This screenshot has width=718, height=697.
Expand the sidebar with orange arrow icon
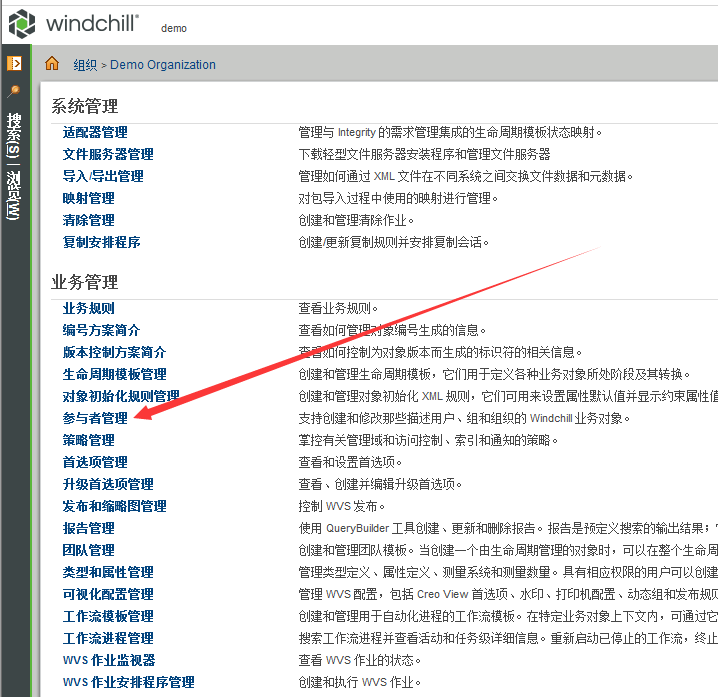[x=14, y=63]
